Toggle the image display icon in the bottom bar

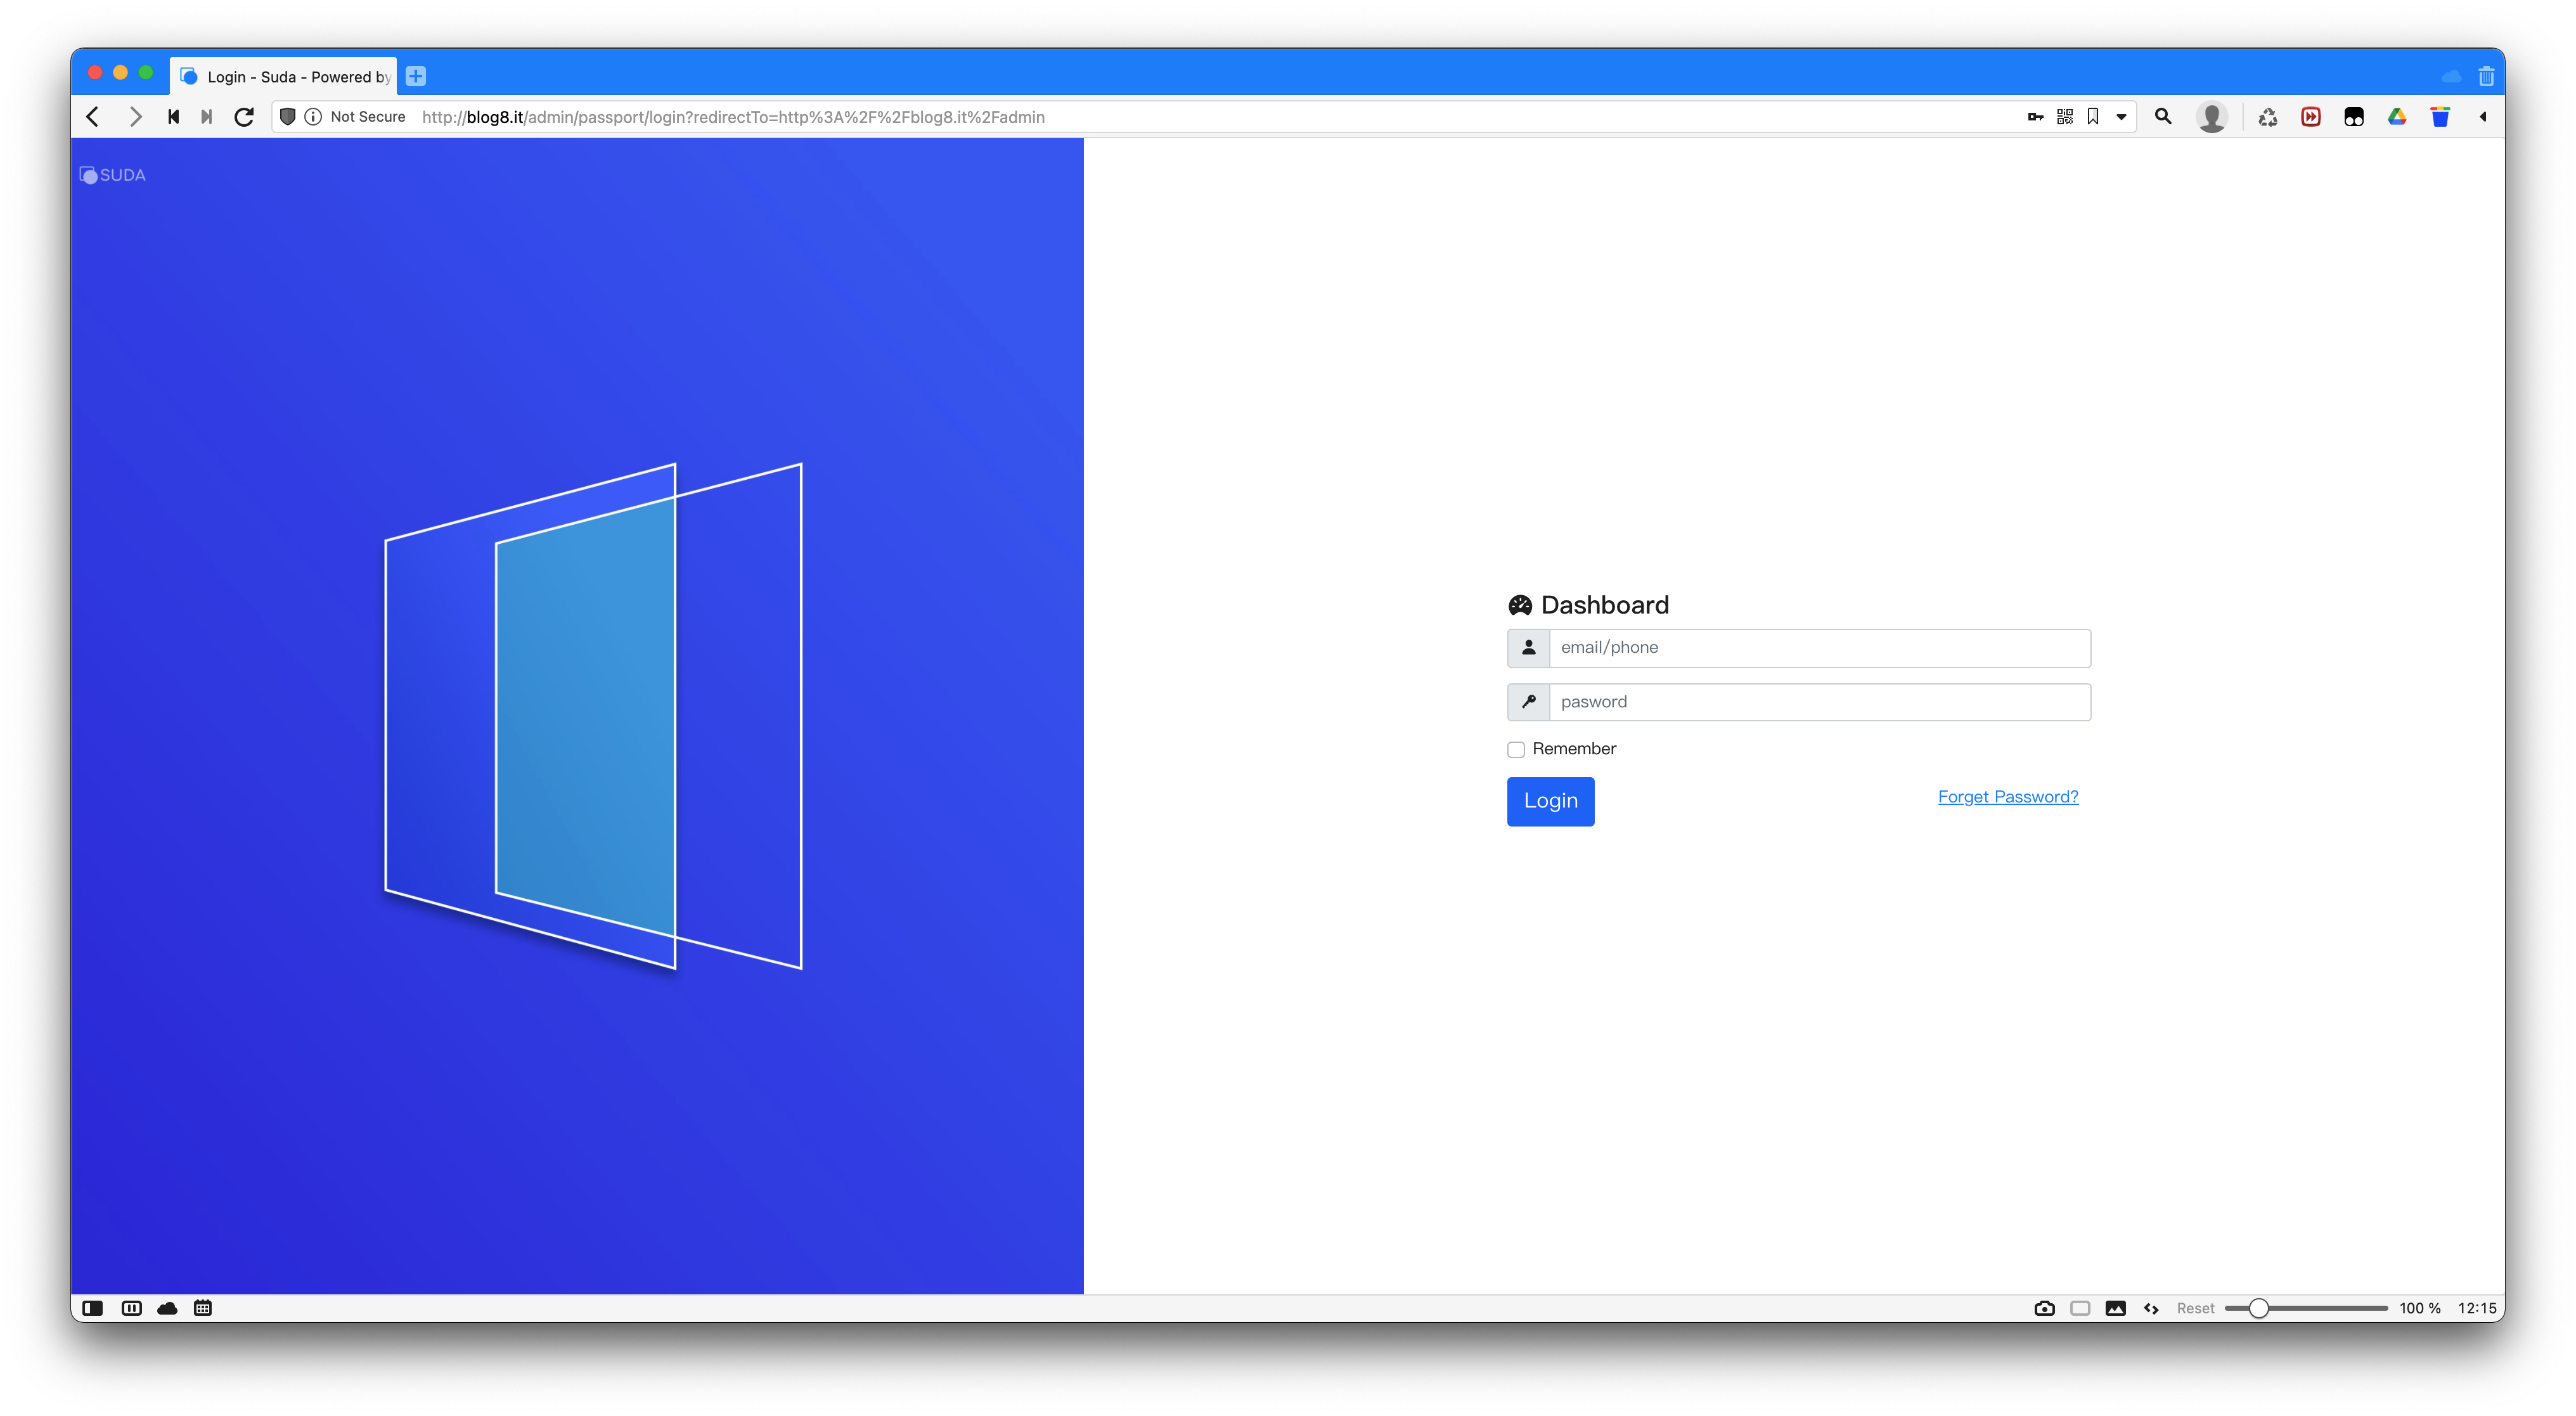pos(2115,1307)
